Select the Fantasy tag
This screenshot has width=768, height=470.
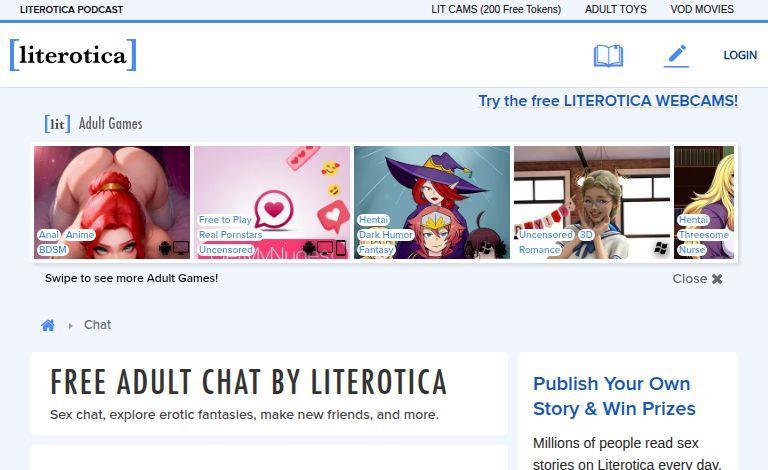[x=376, y=250]
